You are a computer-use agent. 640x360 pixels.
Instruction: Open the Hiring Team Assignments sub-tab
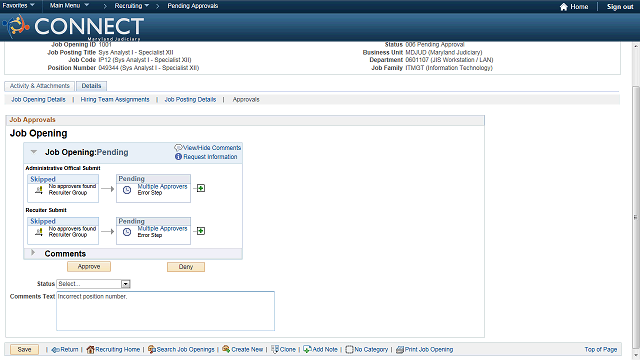[x=115, y=100]
